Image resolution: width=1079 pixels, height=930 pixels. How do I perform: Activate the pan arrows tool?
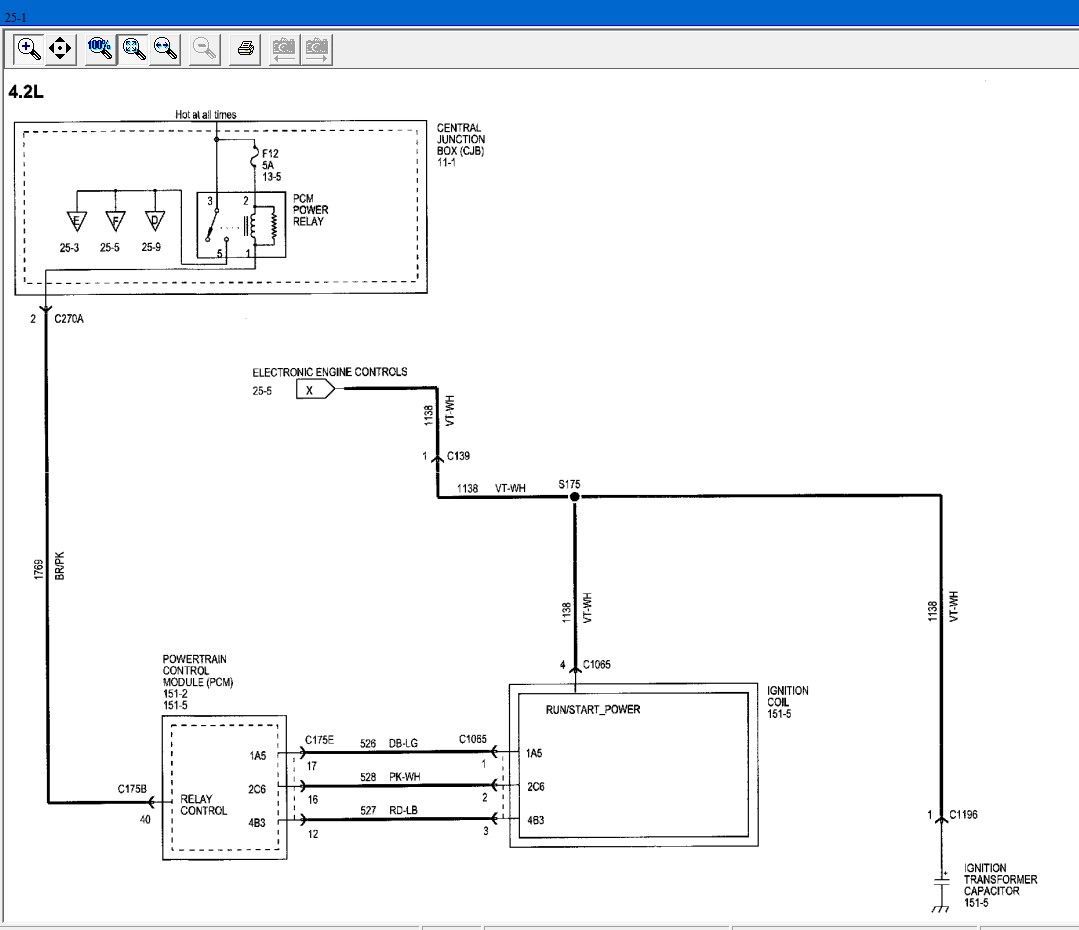61,48
